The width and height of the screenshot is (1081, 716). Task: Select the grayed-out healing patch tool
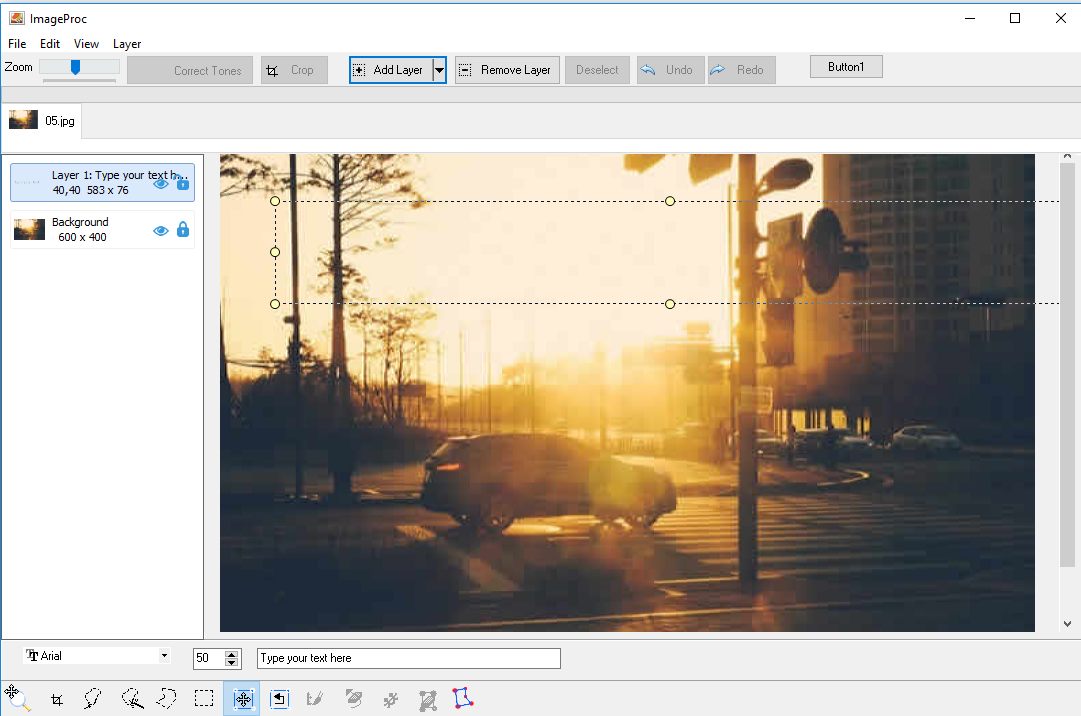click(x=390, y=700)
